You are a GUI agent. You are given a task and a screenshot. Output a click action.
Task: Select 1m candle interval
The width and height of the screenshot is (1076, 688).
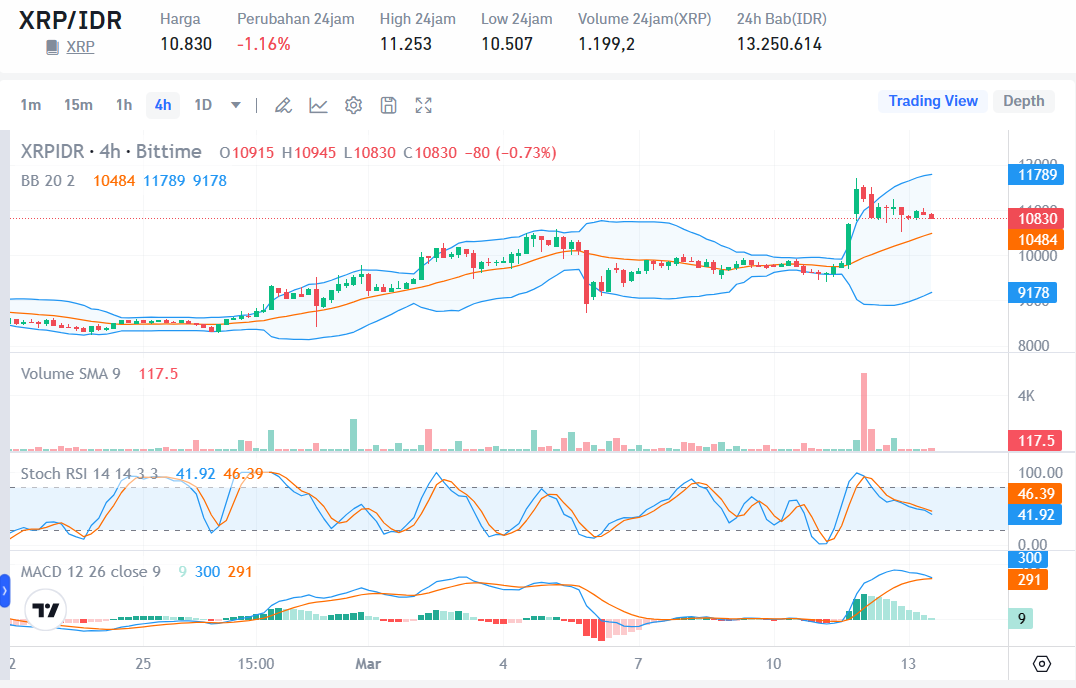pyautogui.click(x=31, y=105)
